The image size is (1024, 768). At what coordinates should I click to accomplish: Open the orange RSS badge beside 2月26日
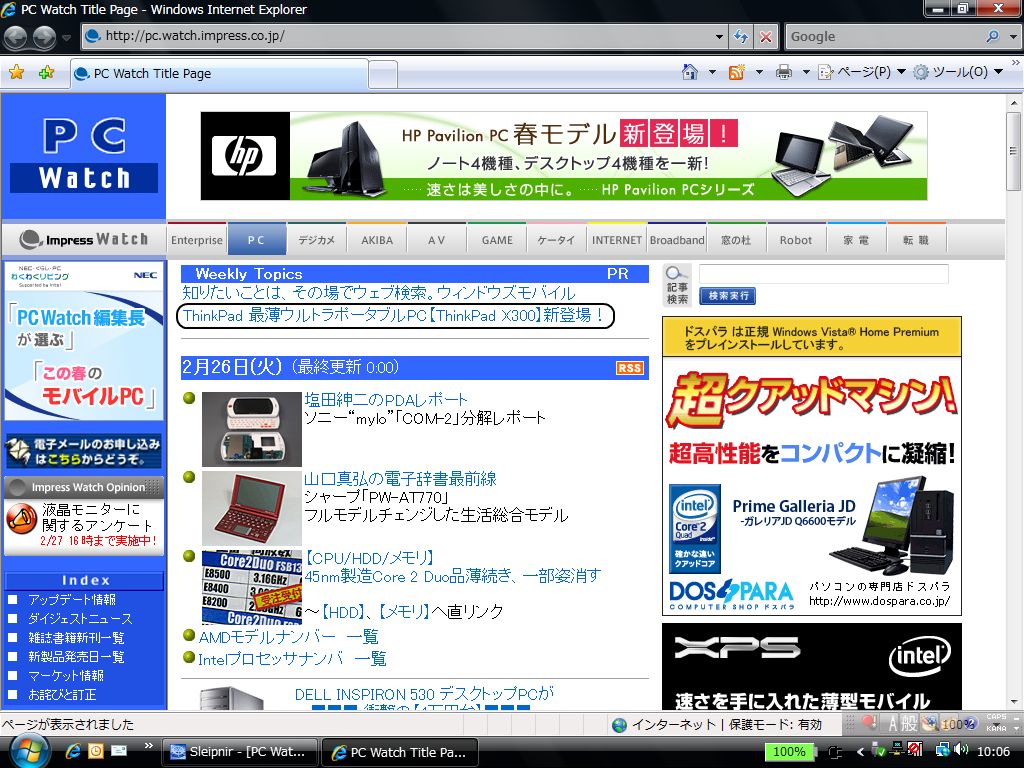[x=630, y=368]
